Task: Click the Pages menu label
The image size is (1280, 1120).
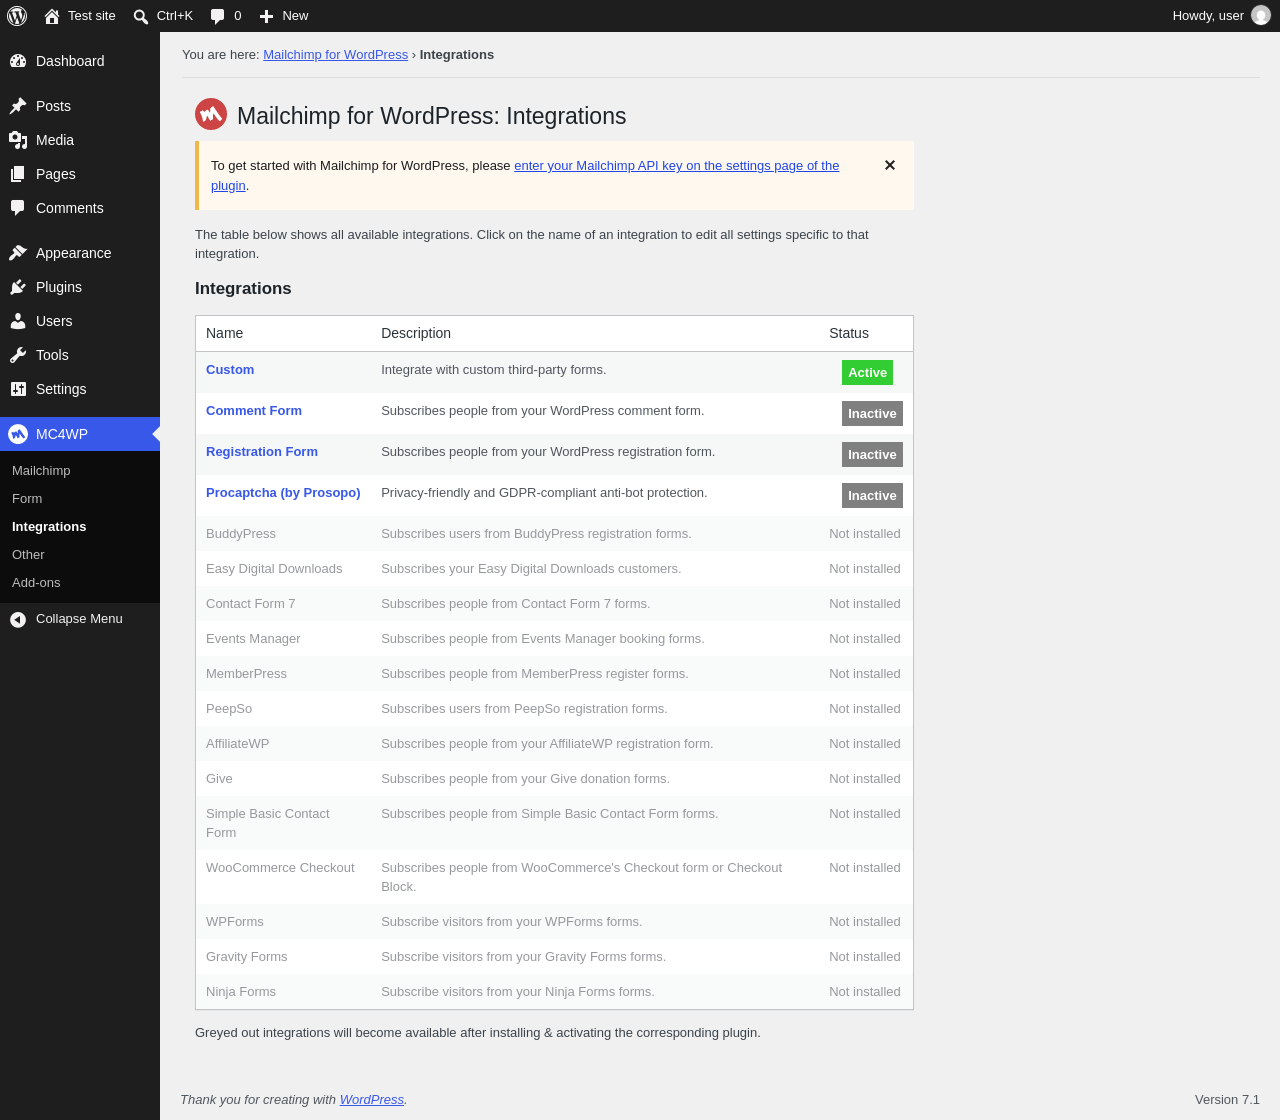Action: pyautogui.click(x=56, y=174)
